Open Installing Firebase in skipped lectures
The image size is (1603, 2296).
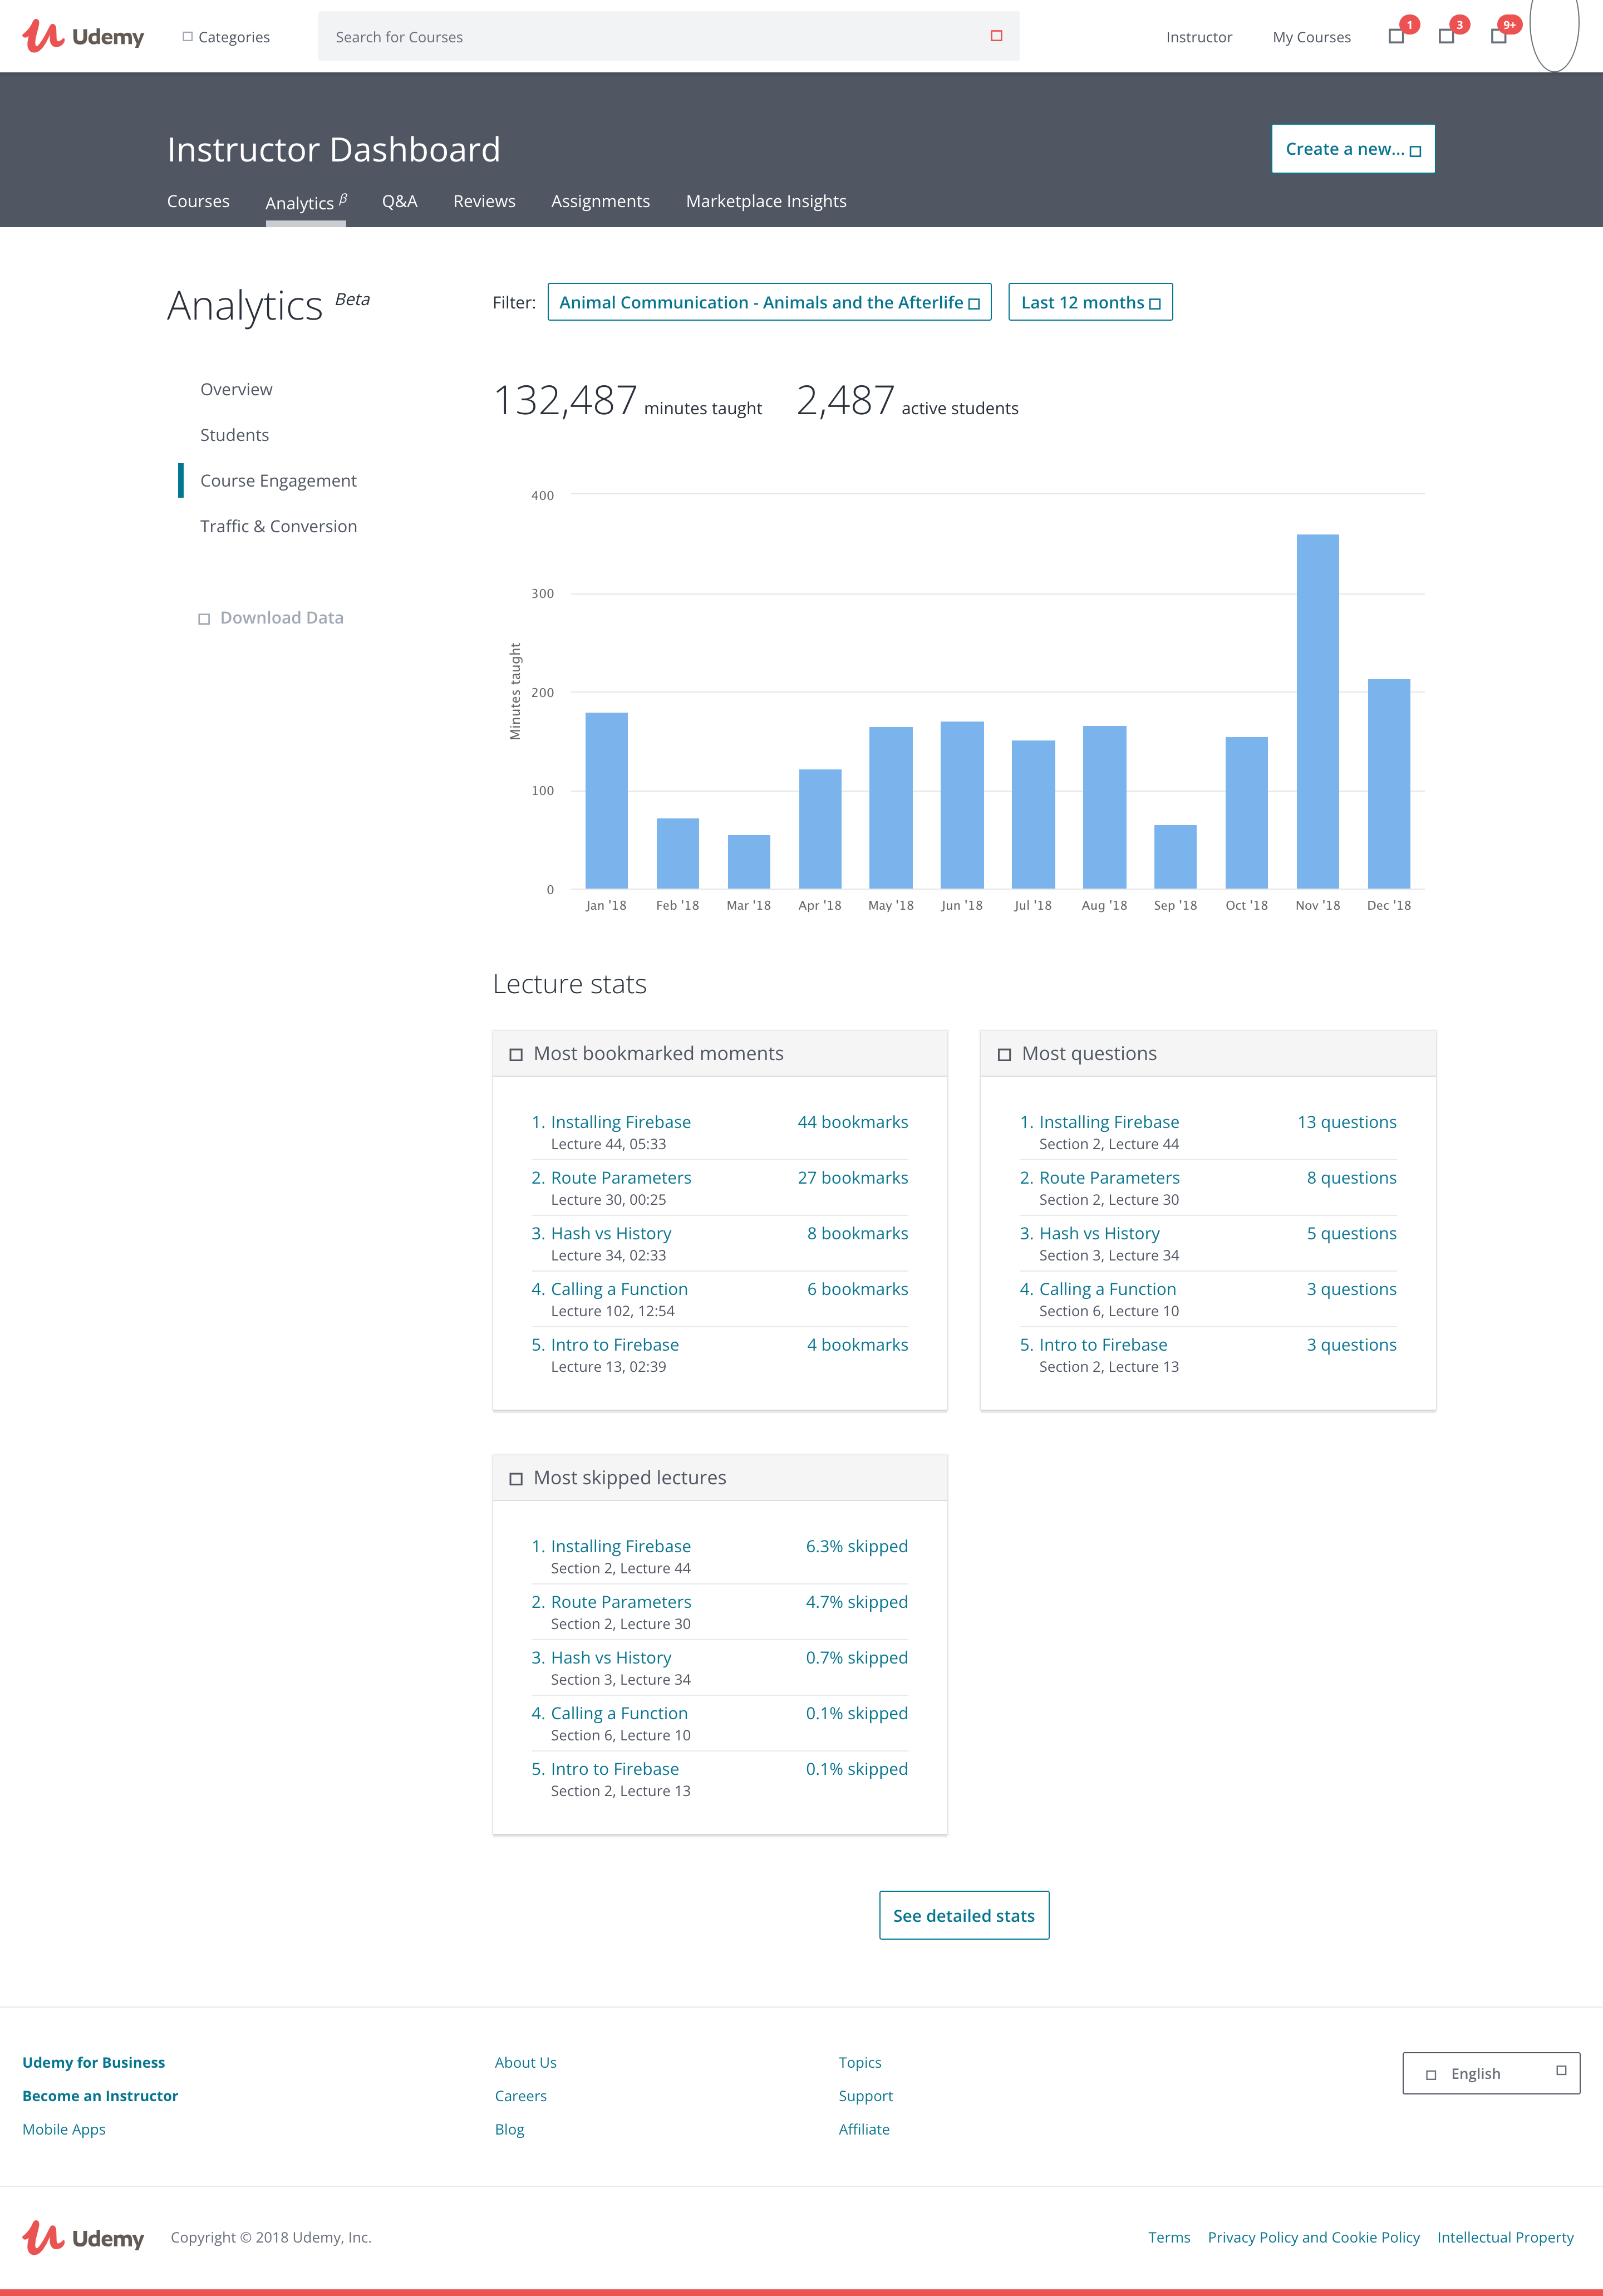click(621, 1546)
